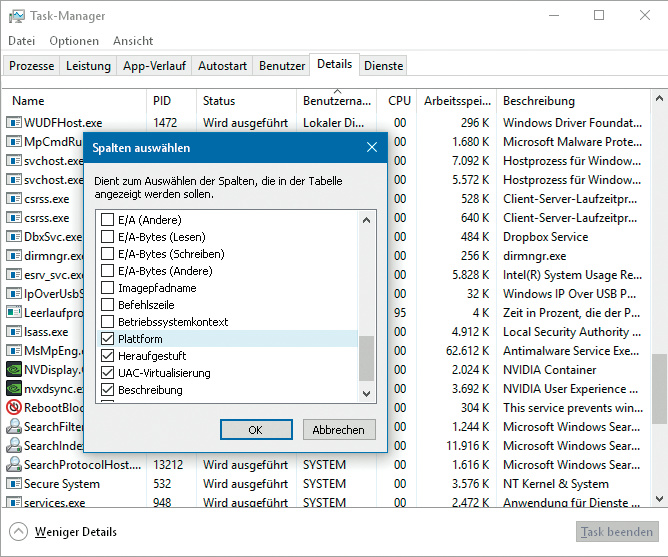Close the Spalten auswählen dialog
668x557 pixels.
click(372, 148)
